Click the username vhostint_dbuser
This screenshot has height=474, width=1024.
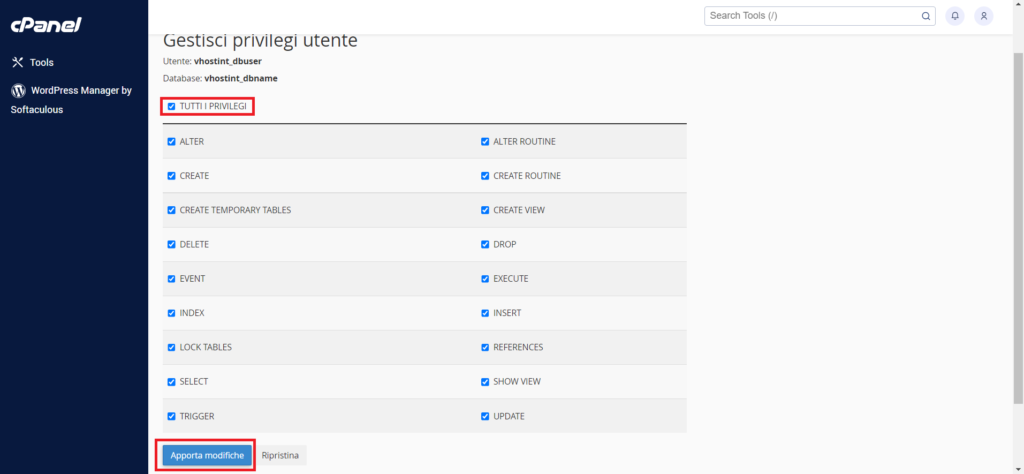tap(228, 61)
